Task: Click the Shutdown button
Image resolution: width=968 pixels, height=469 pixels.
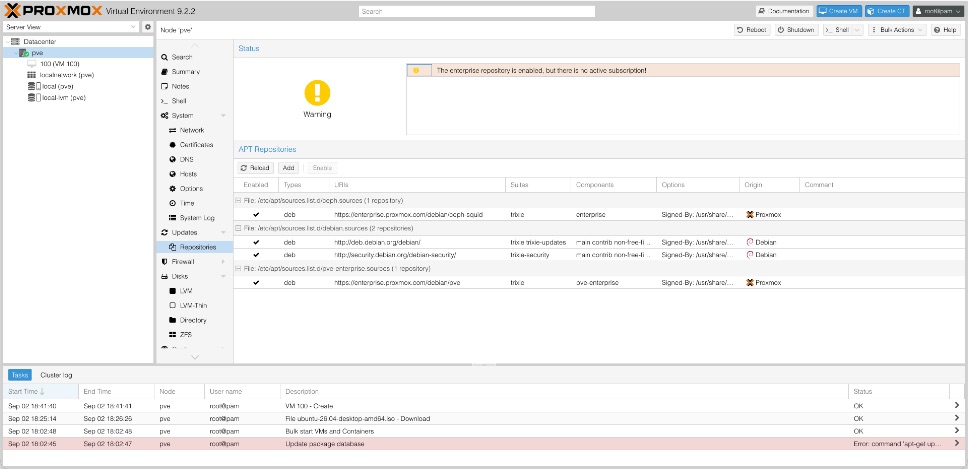Action: click(796, 30)
